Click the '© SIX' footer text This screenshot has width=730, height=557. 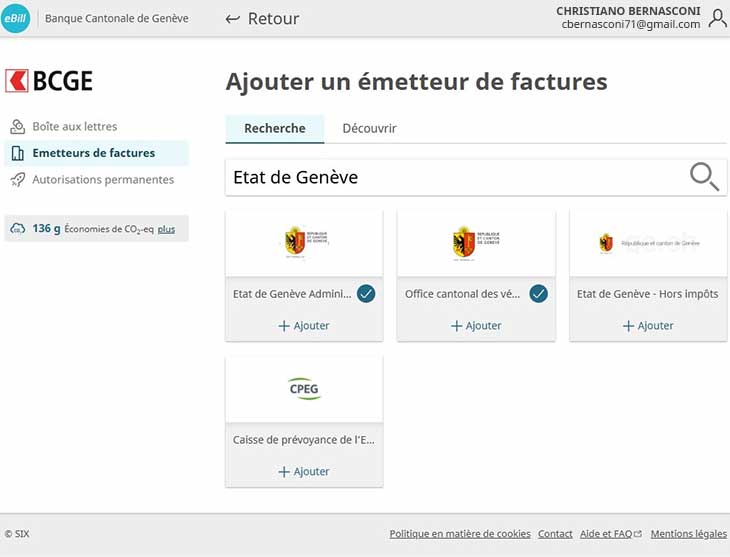[x=17, y=534]
